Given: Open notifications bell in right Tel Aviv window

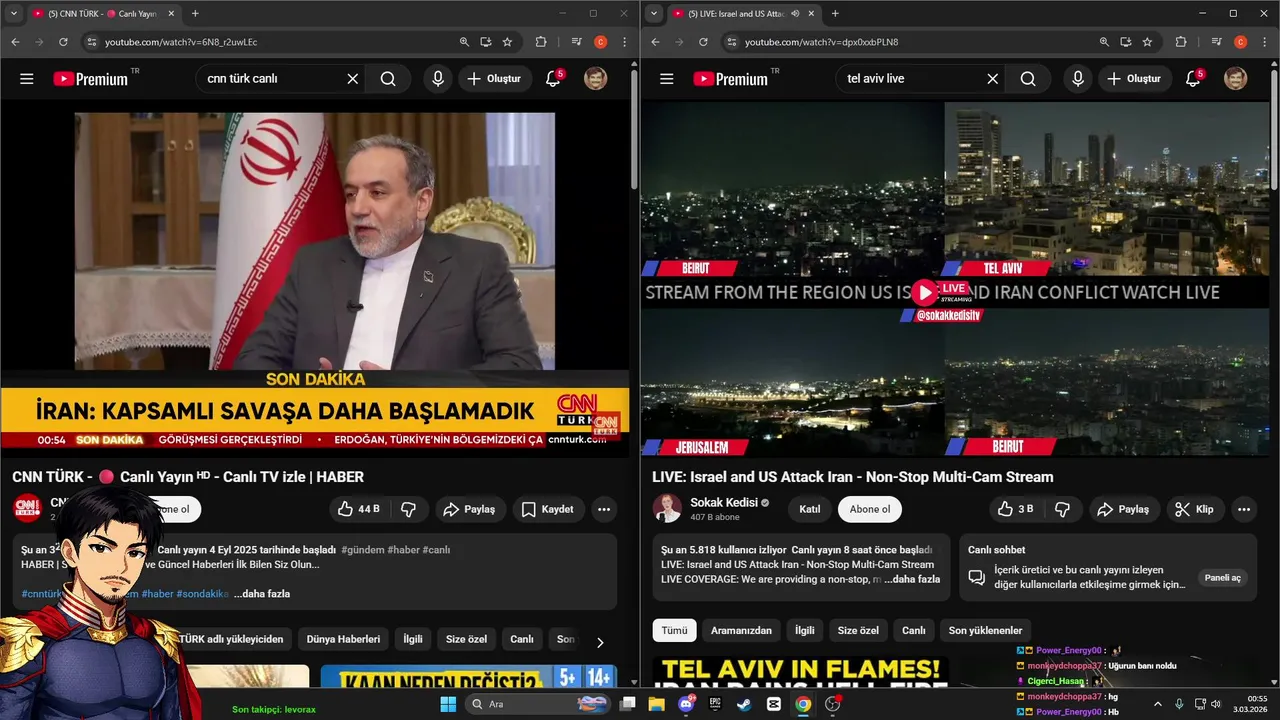Looking at the screenshot, I should (x=1193, y=79).
